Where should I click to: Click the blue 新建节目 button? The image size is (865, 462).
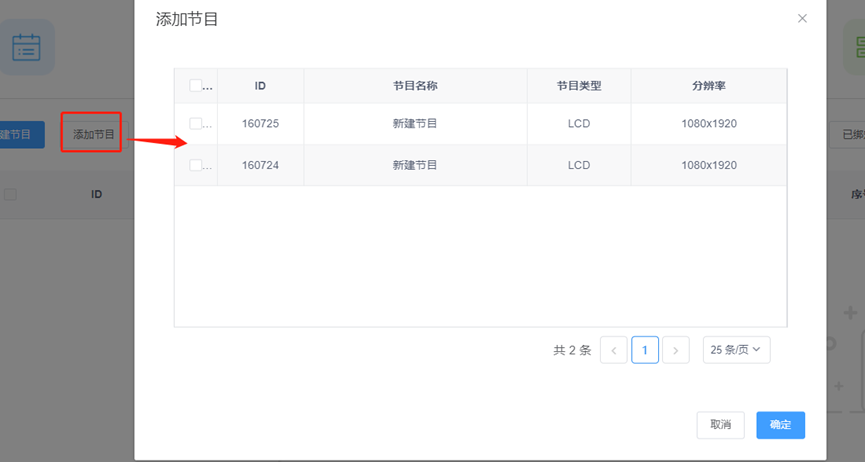coord(21,134)
